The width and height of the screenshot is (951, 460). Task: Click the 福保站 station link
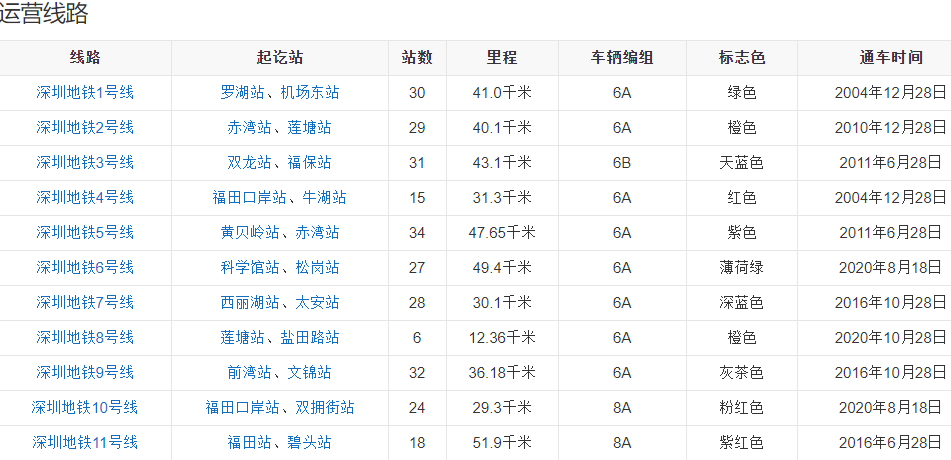click(310, 163)
